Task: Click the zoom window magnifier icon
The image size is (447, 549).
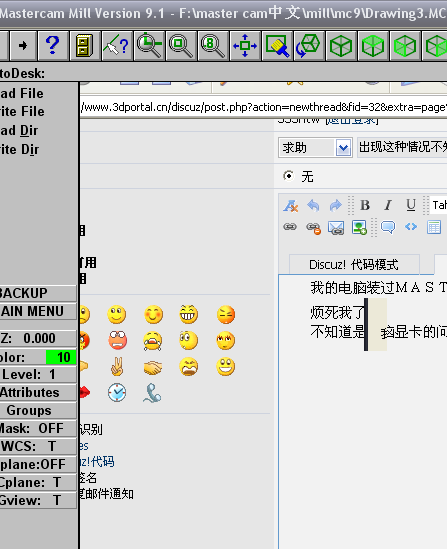Action: pyautogui.click(x=149, y=46)
